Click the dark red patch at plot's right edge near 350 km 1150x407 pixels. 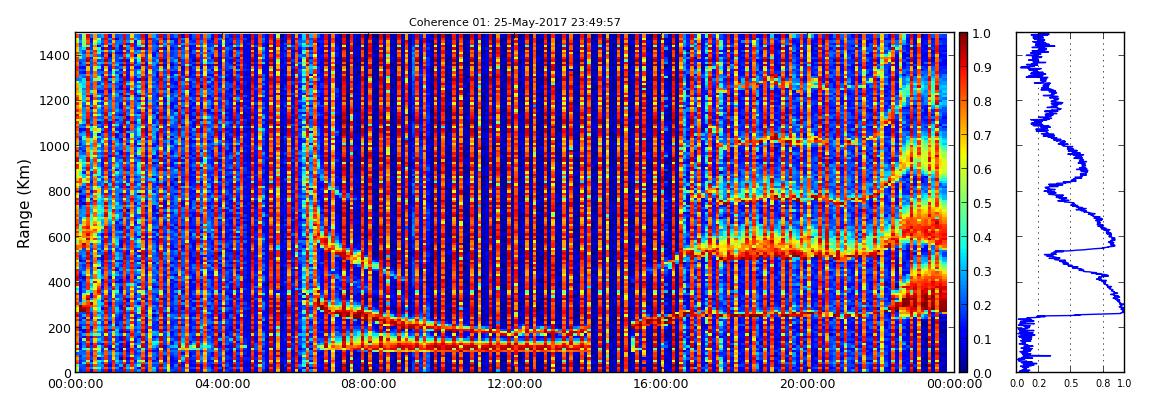pos(920,292)
